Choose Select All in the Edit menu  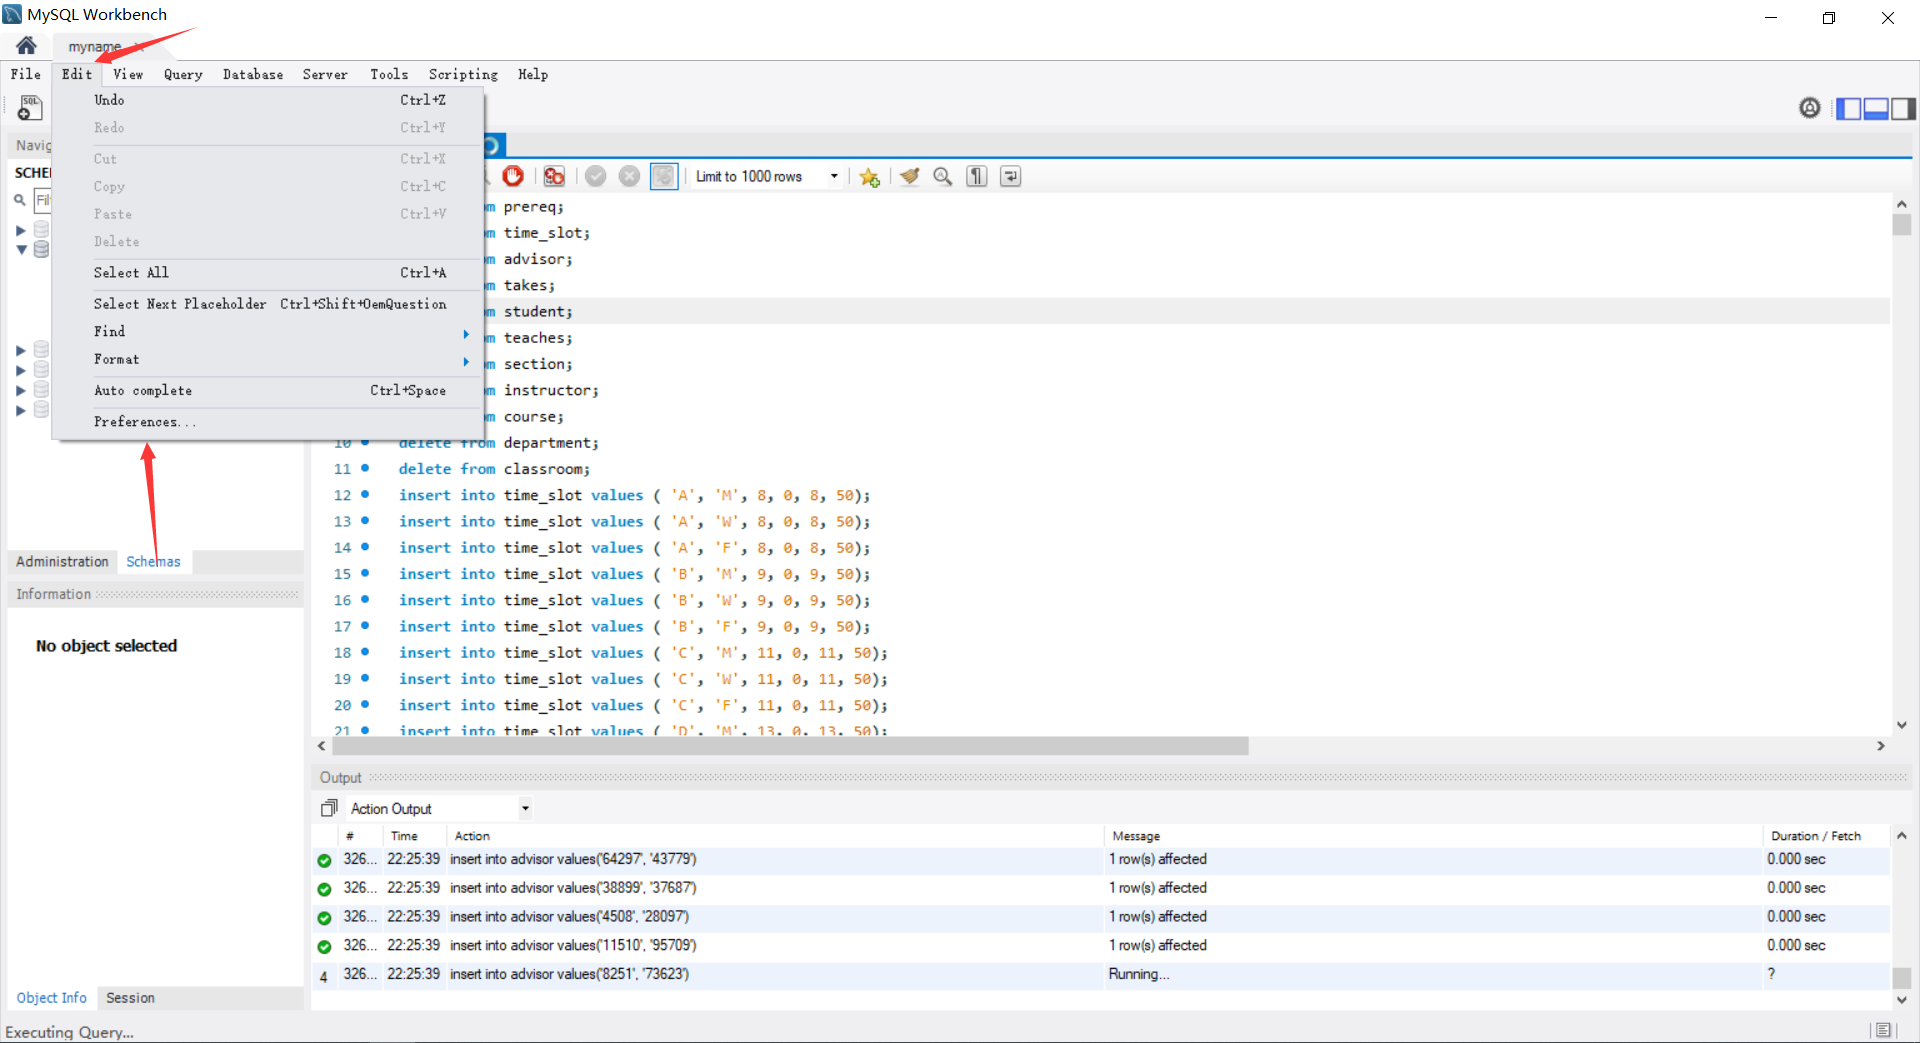tap(131, 272)
